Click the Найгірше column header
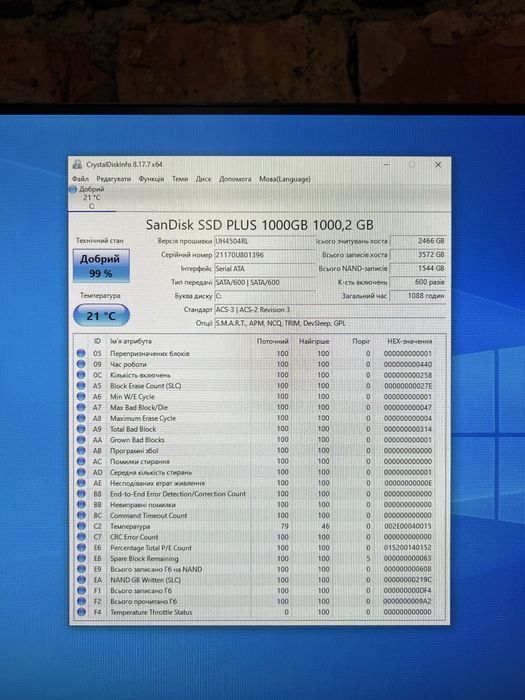The image size is (525, 700). pos(314,341)
